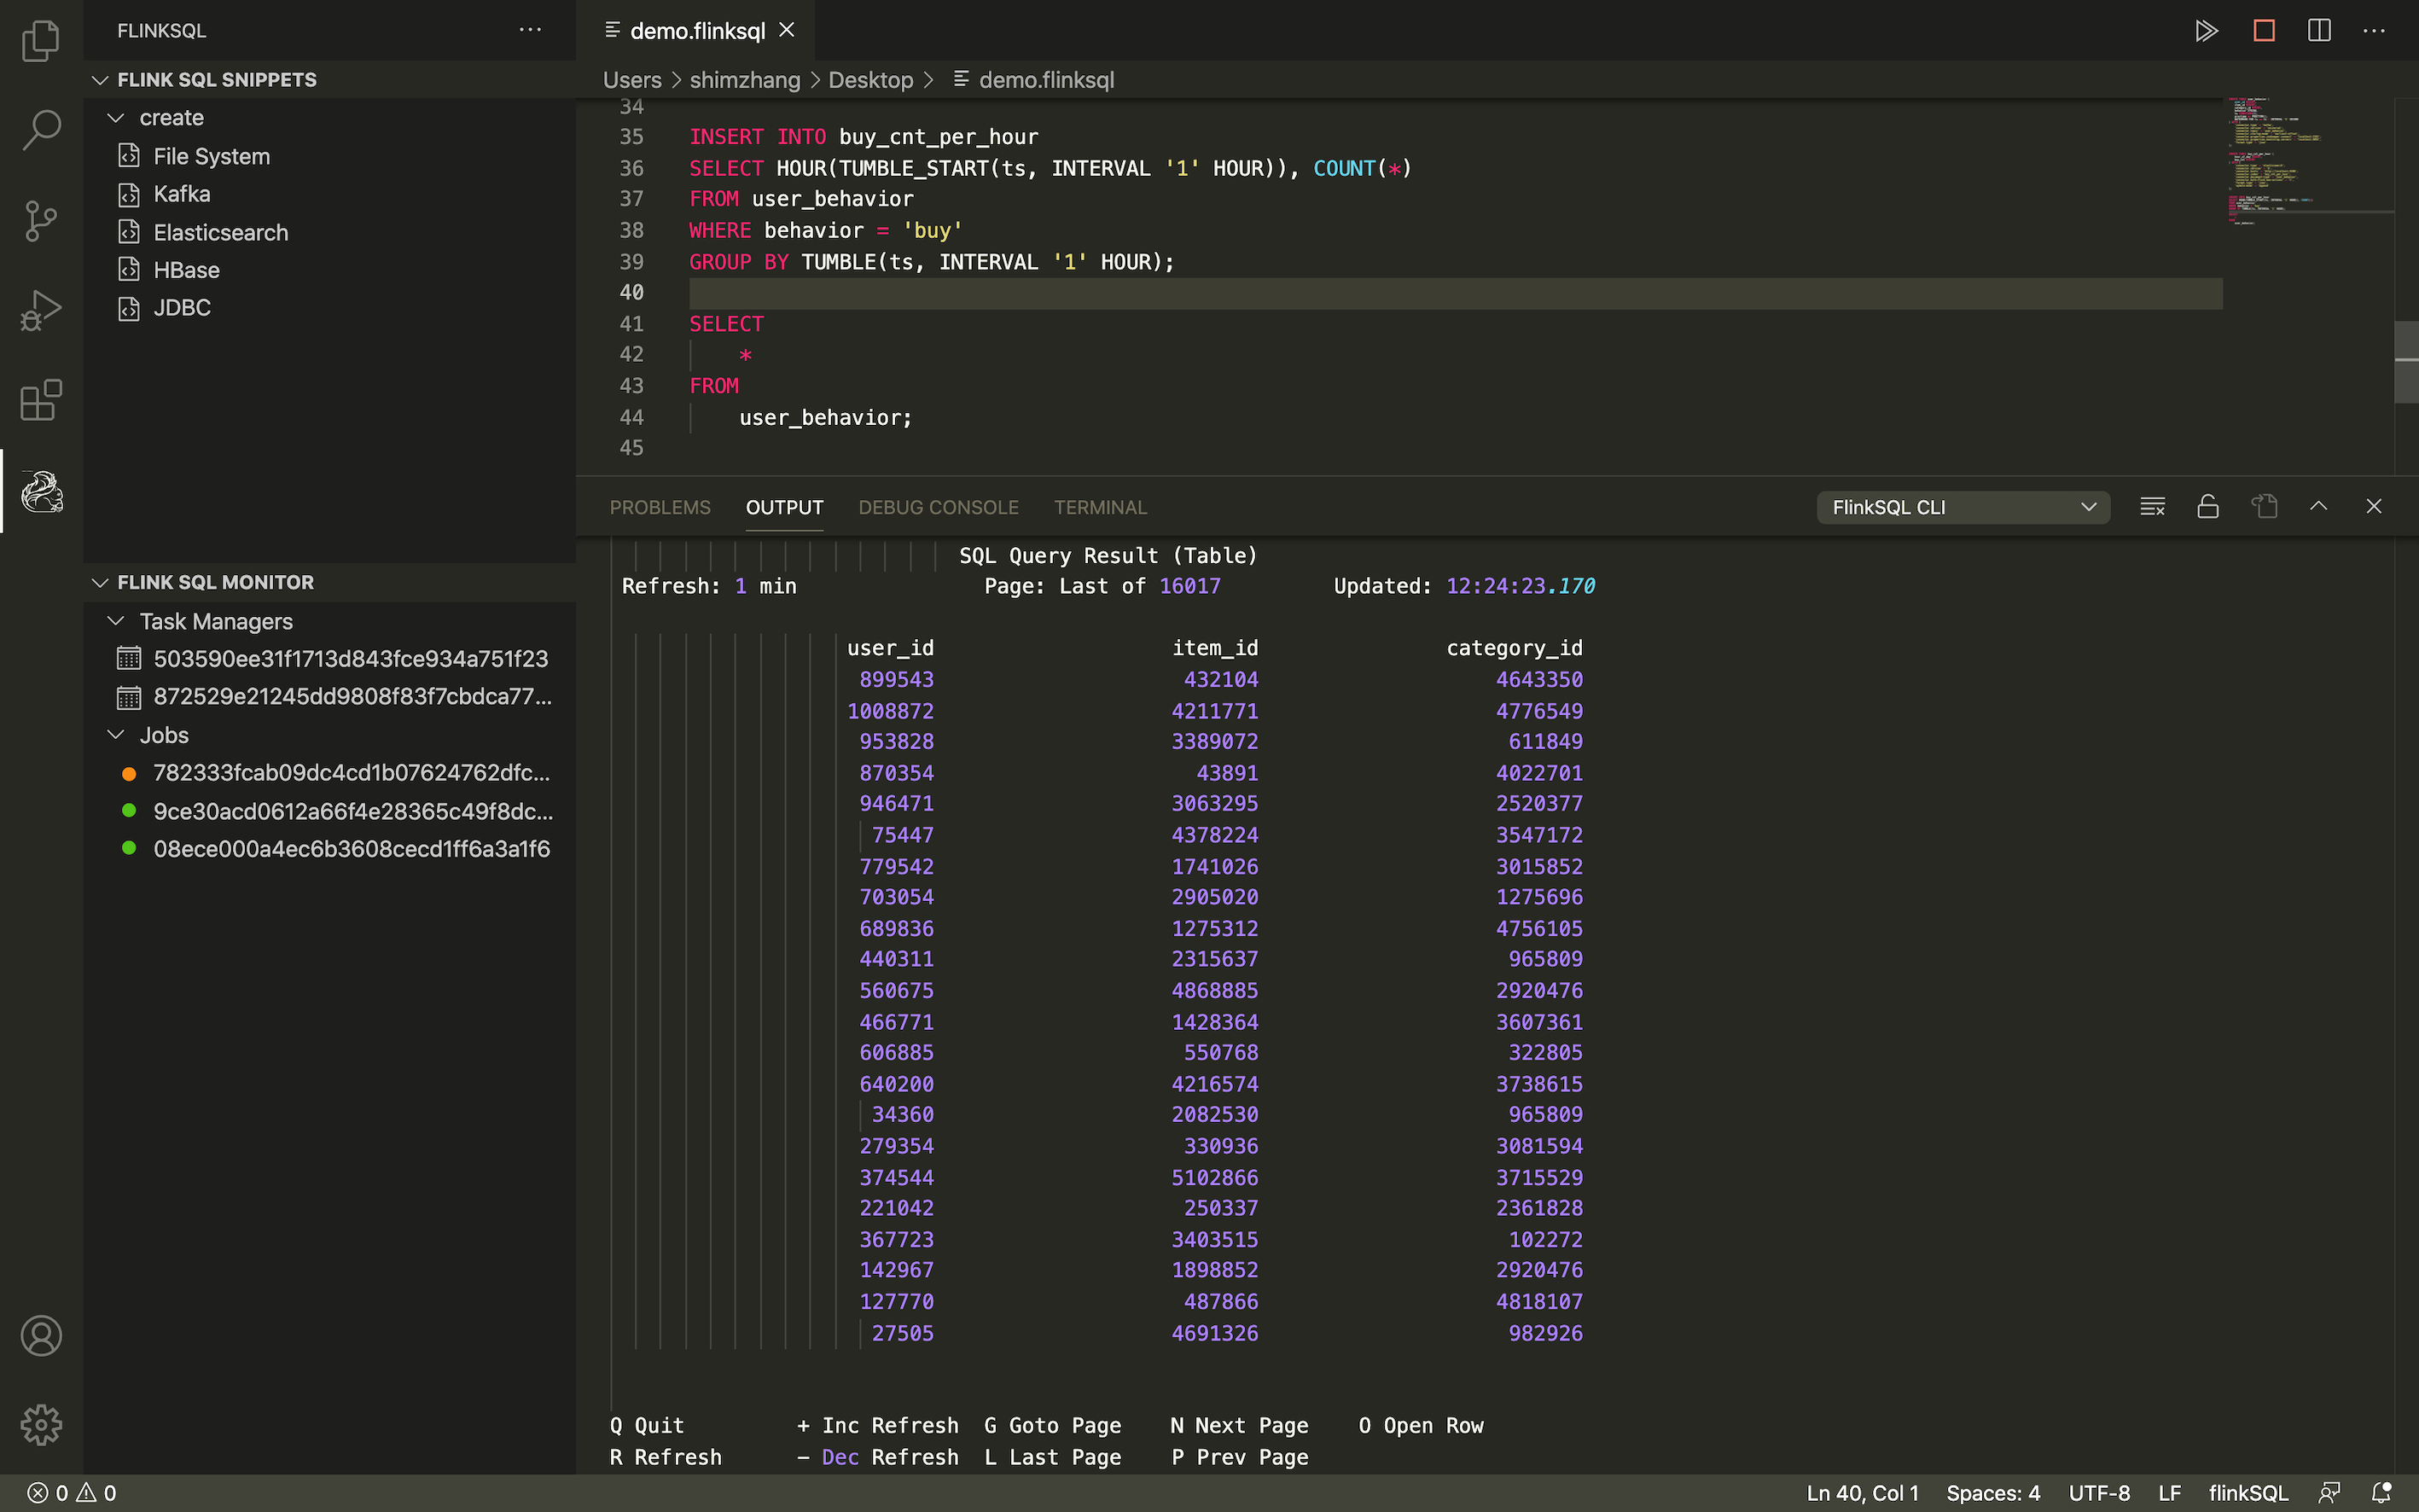The height and width of the screenshot is (1512, 2419).
Task: Stop the running Flink SQL job
Action: click(x=2264, y=31)
